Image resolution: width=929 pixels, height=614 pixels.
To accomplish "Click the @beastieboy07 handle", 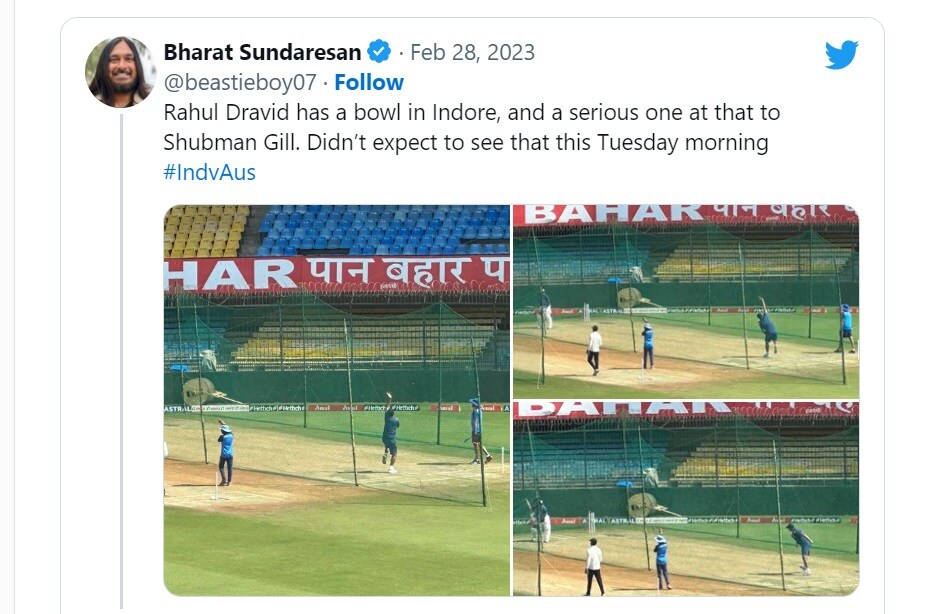I will (x=242, y=82).
